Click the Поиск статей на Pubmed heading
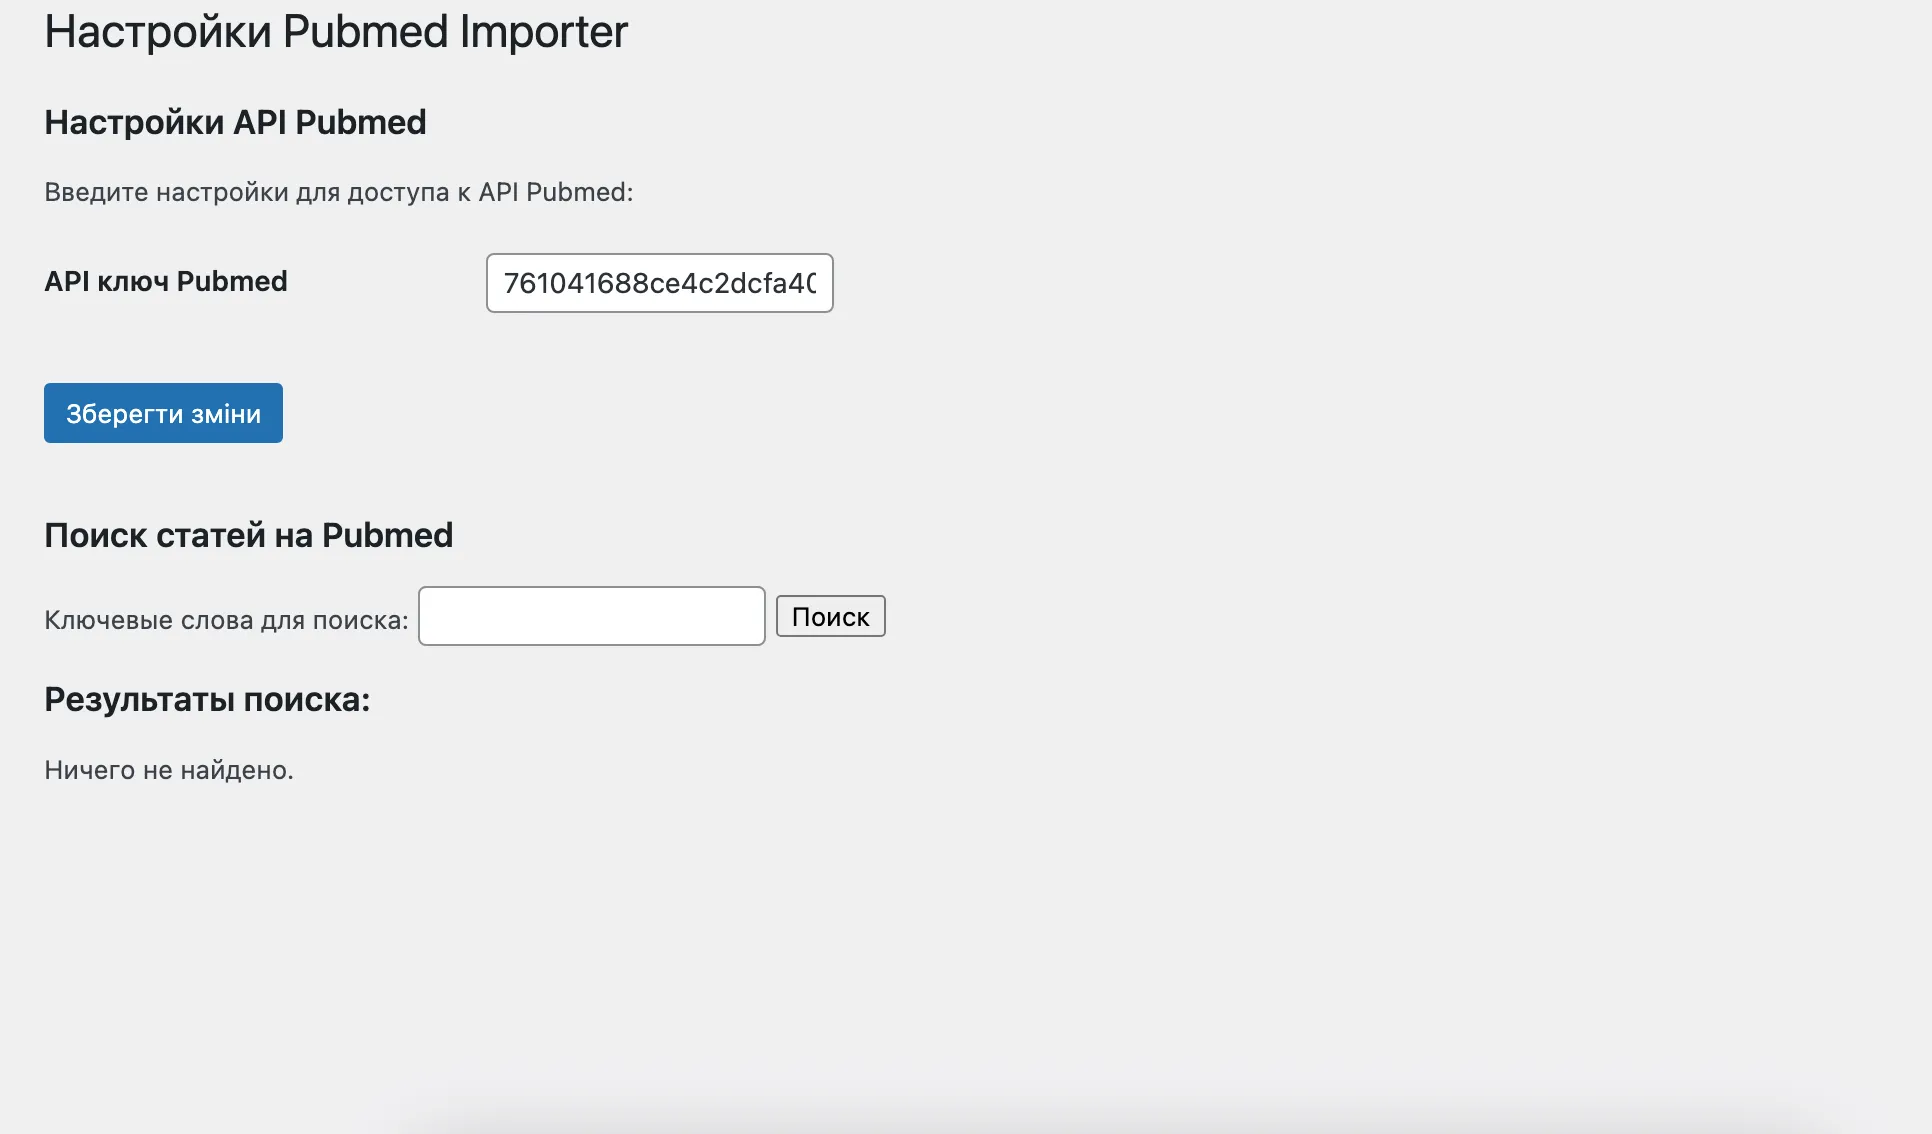Screen dimensions: 1932x1134 pos(248,535)
